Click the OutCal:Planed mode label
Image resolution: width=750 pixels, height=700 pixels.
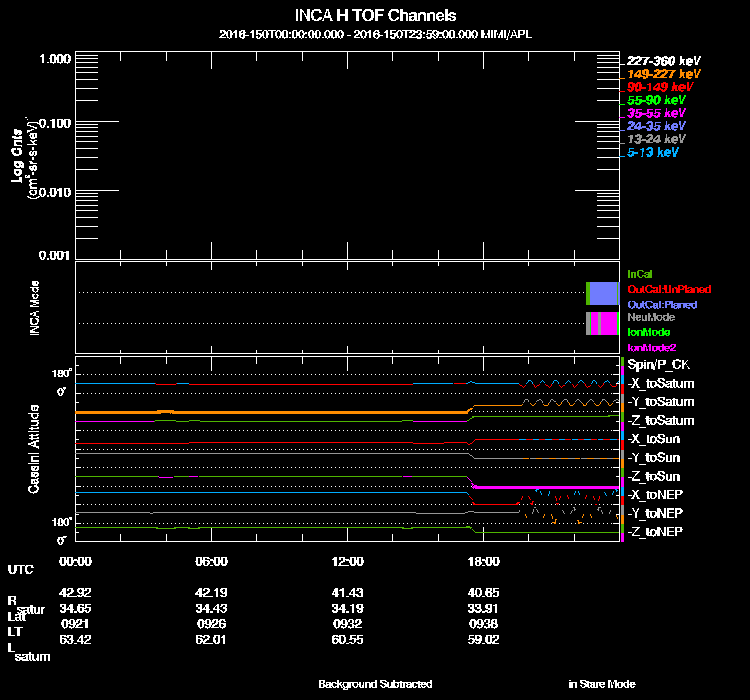tap(661, 303)
